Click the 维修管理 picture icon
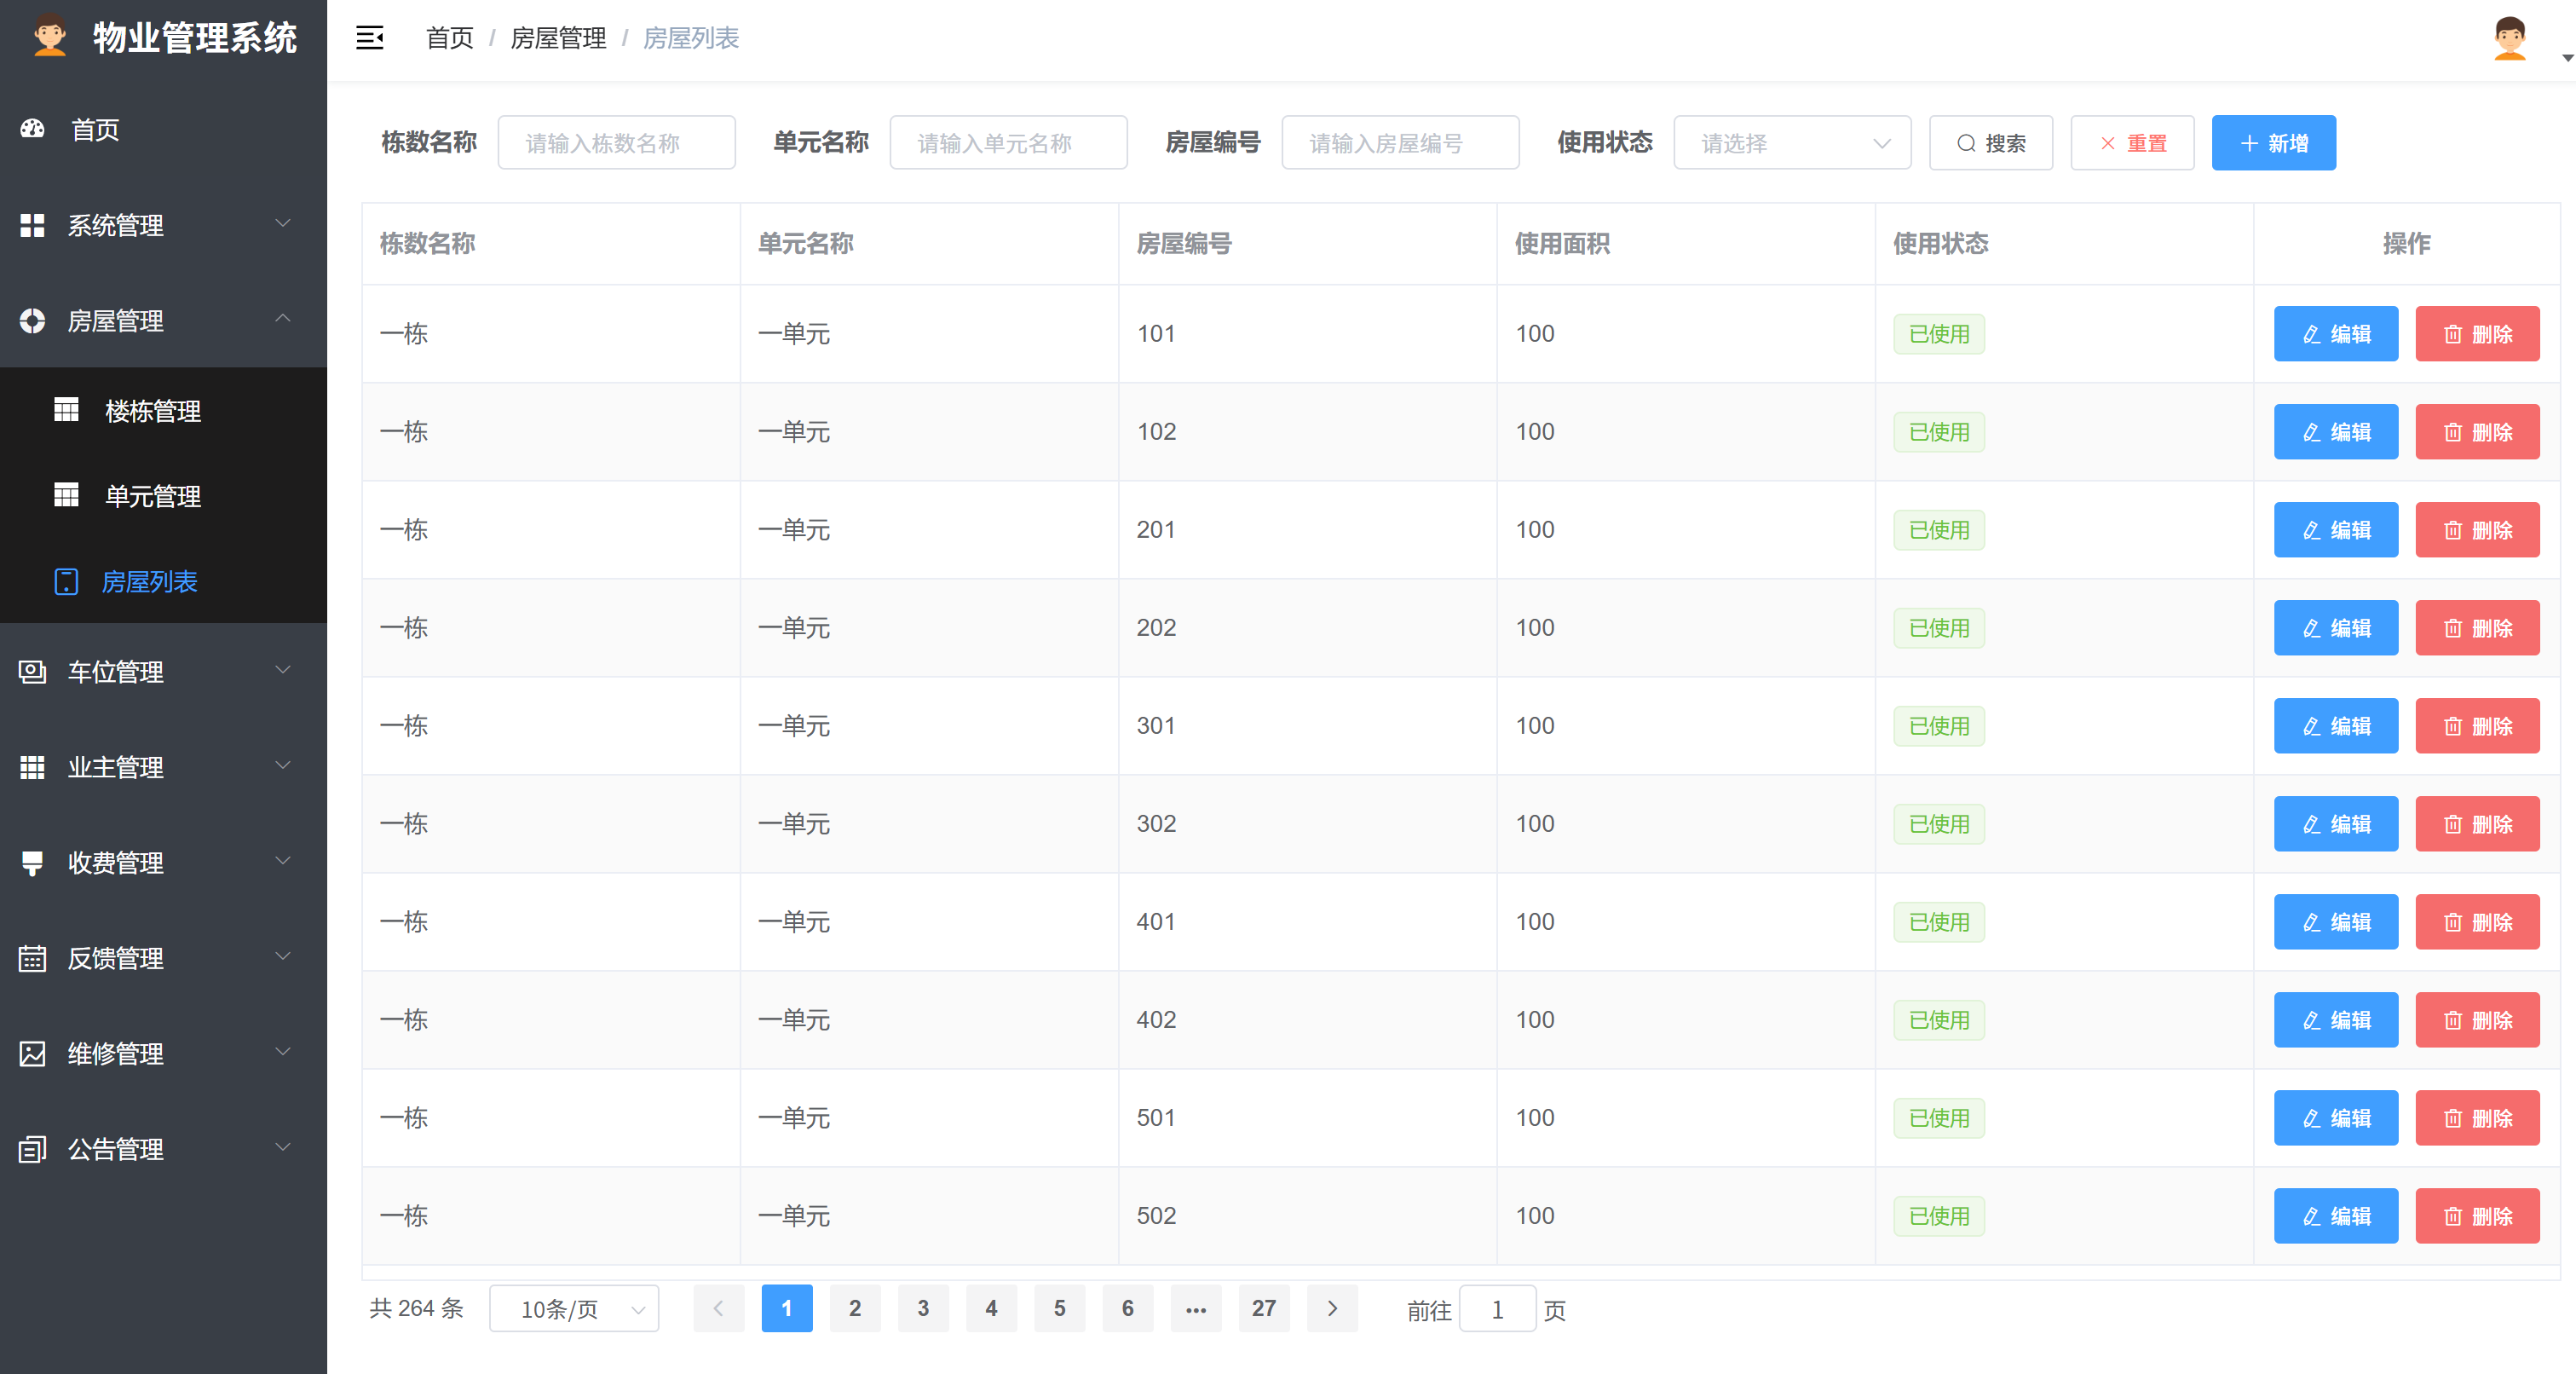The height and width of the screenshot is (1374, 2576). pyautogui.click(x=32, y=1053)
